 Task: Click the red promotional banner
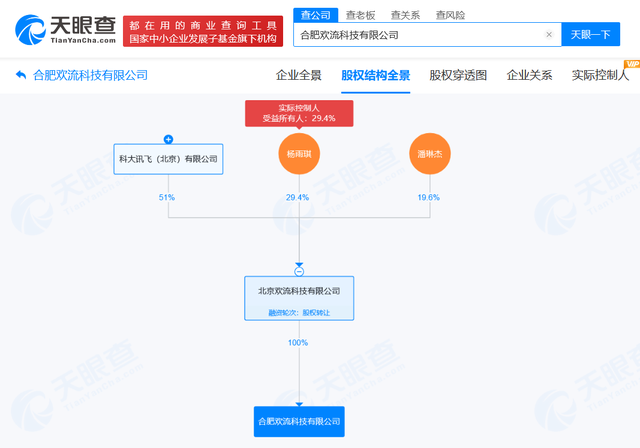click(x=203, y=31)
